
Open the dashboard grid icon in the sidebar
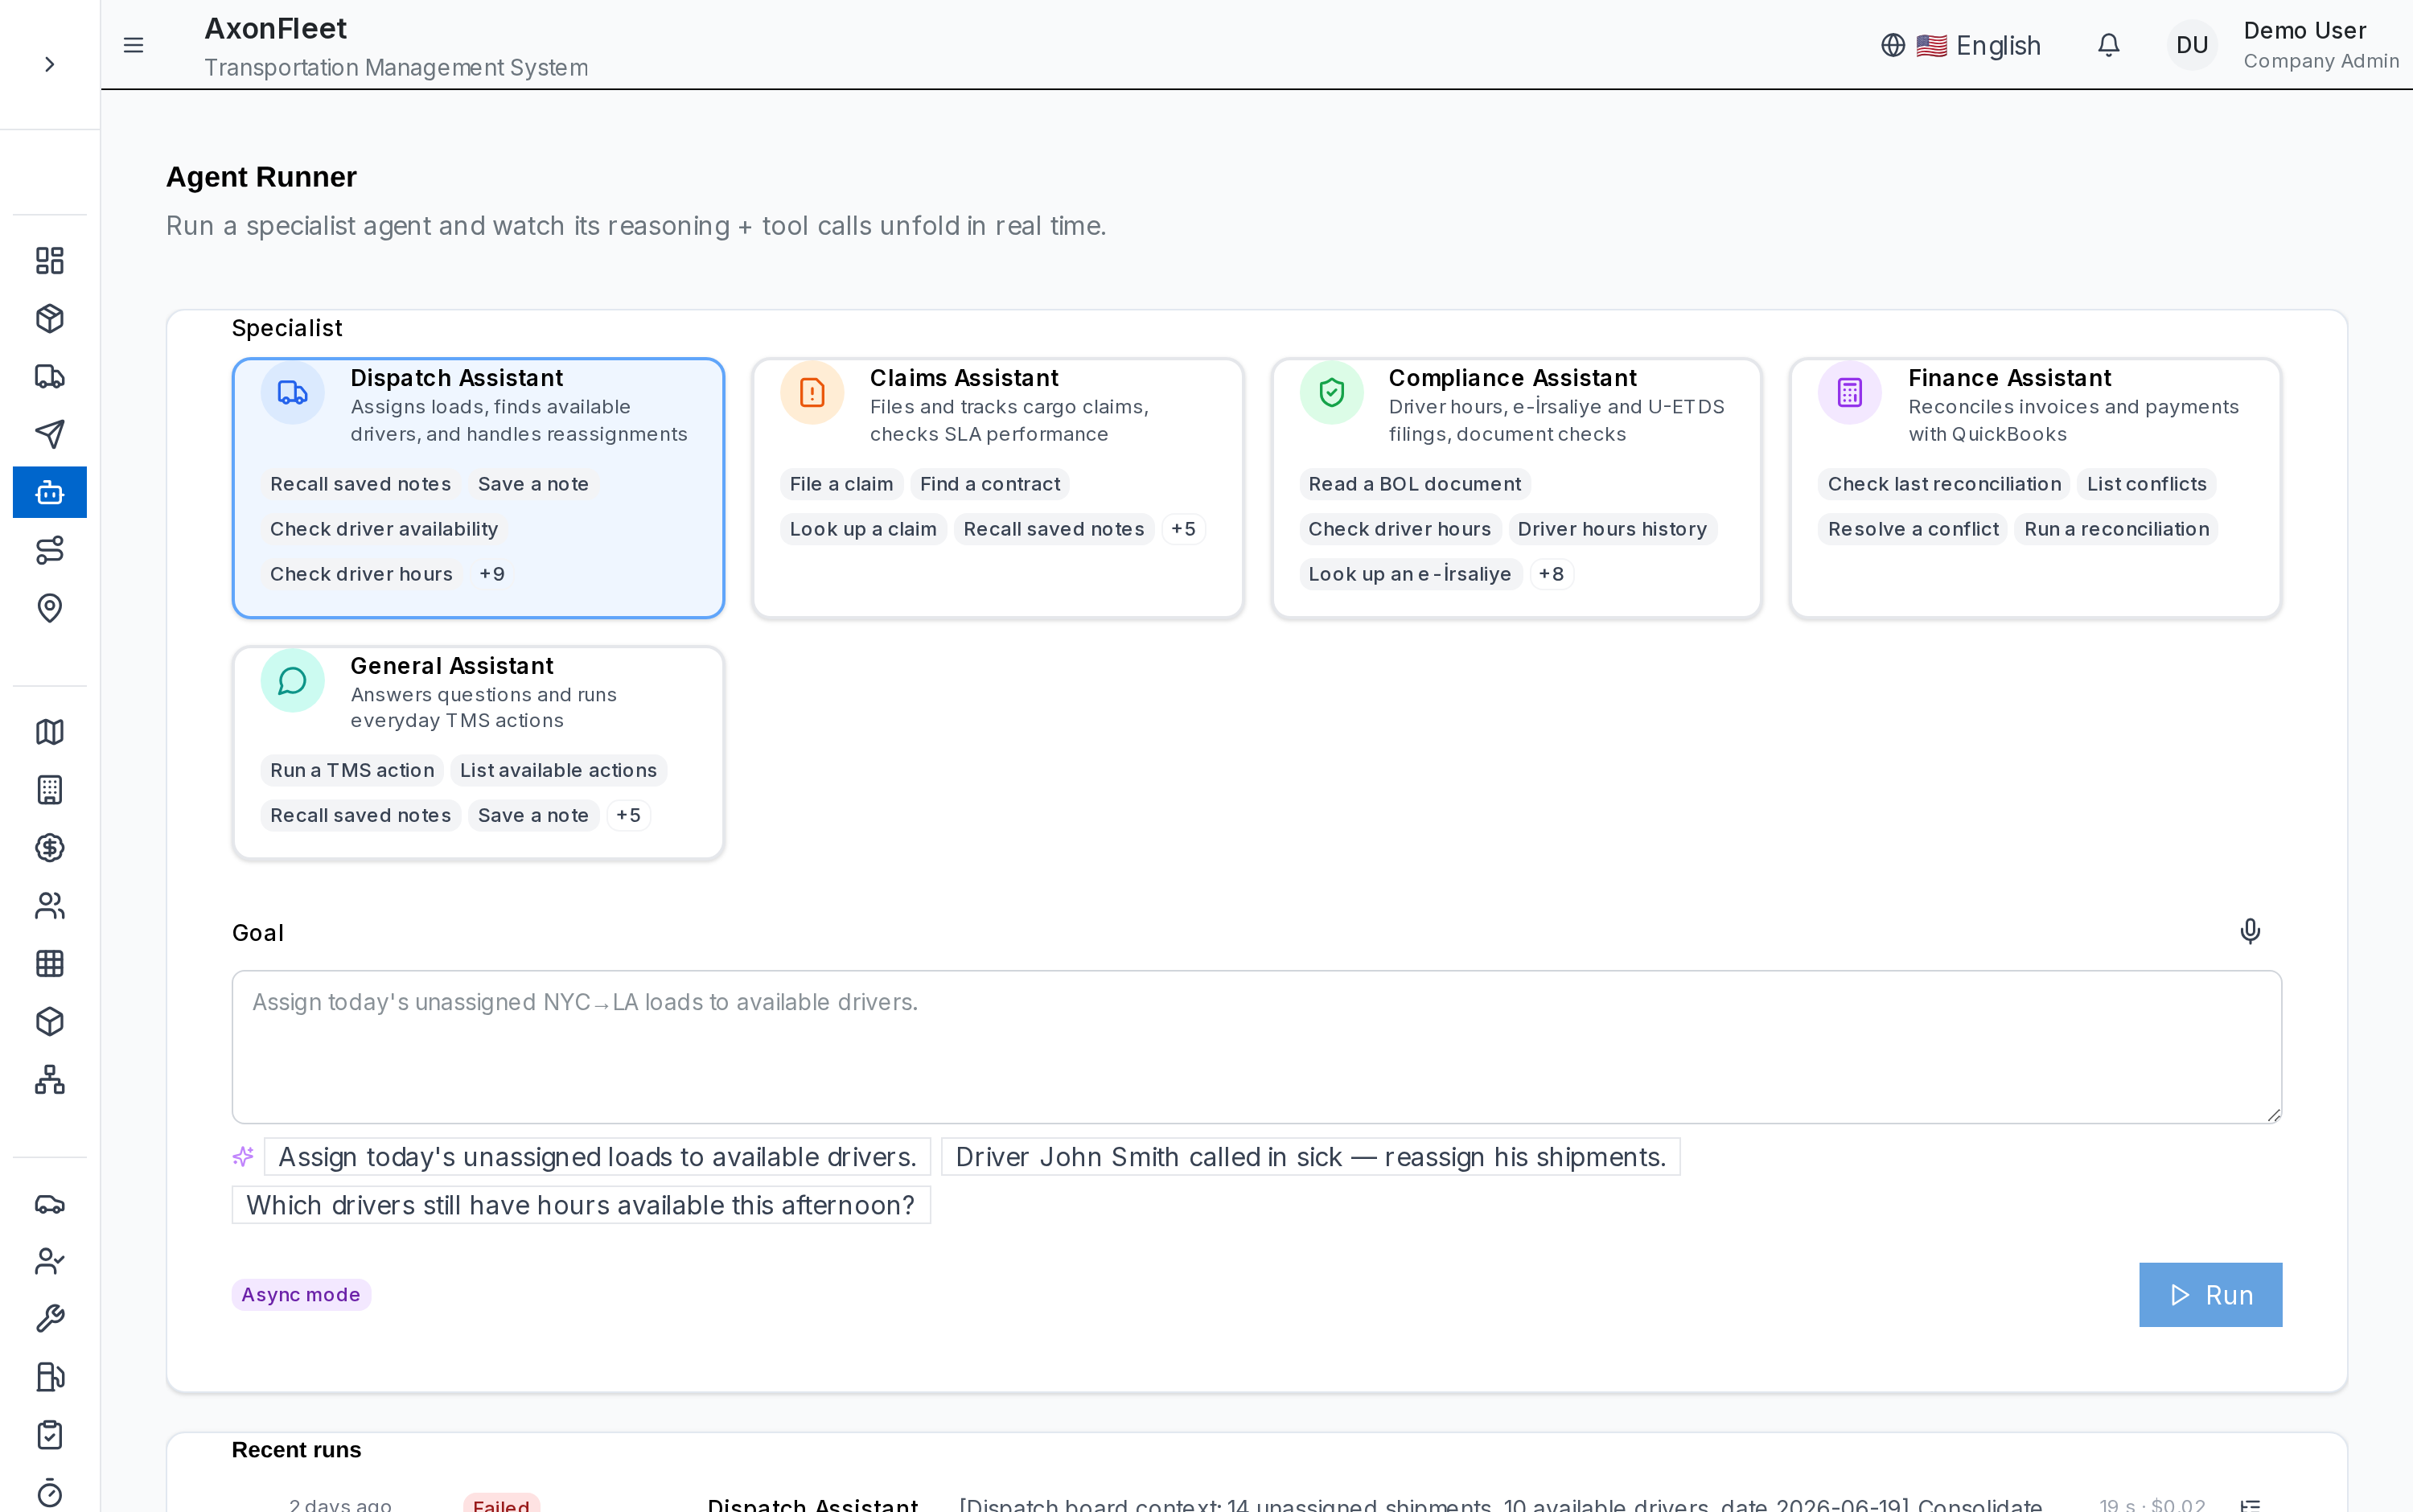coord(49,261)
